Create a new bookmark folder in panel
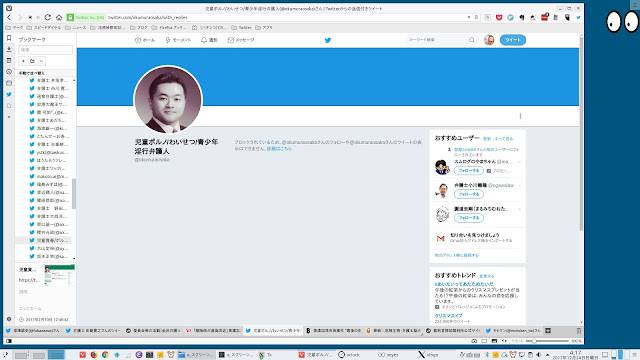This screenshot has height=360, width=640. [x=32, y=61]
